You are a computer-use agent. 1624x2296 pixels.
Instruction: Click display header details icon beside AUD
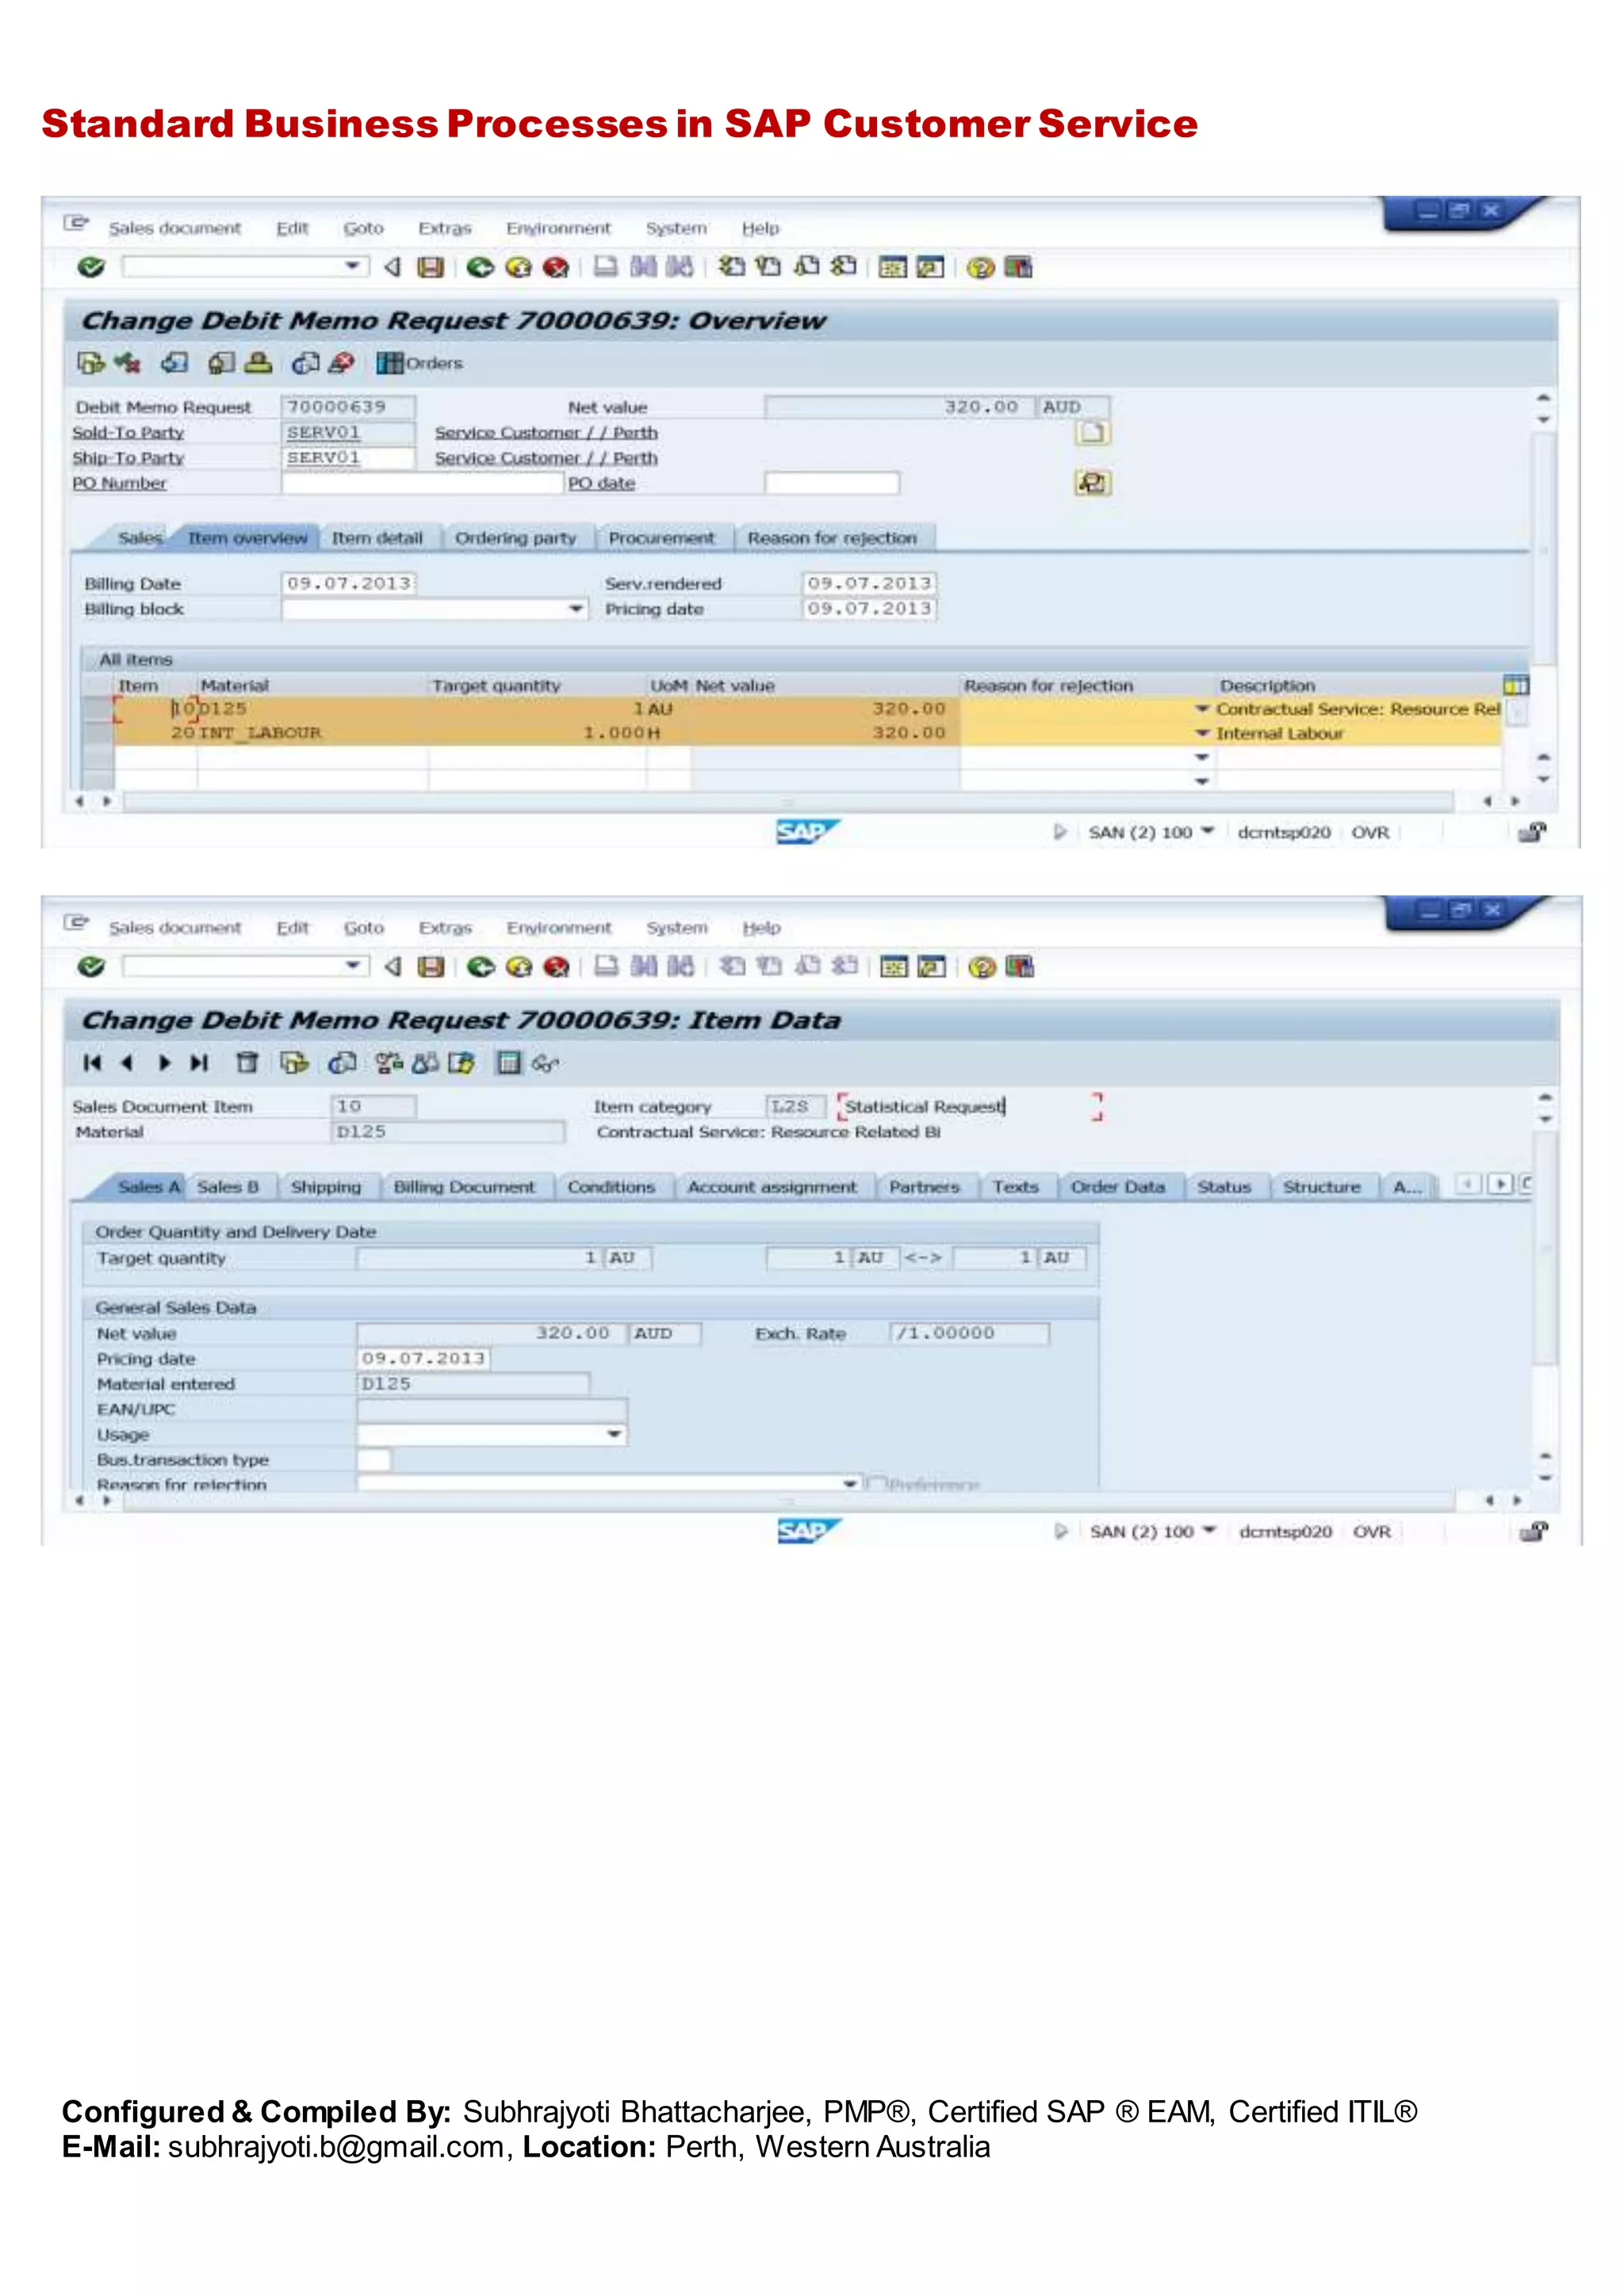(x=1092, y=433)
